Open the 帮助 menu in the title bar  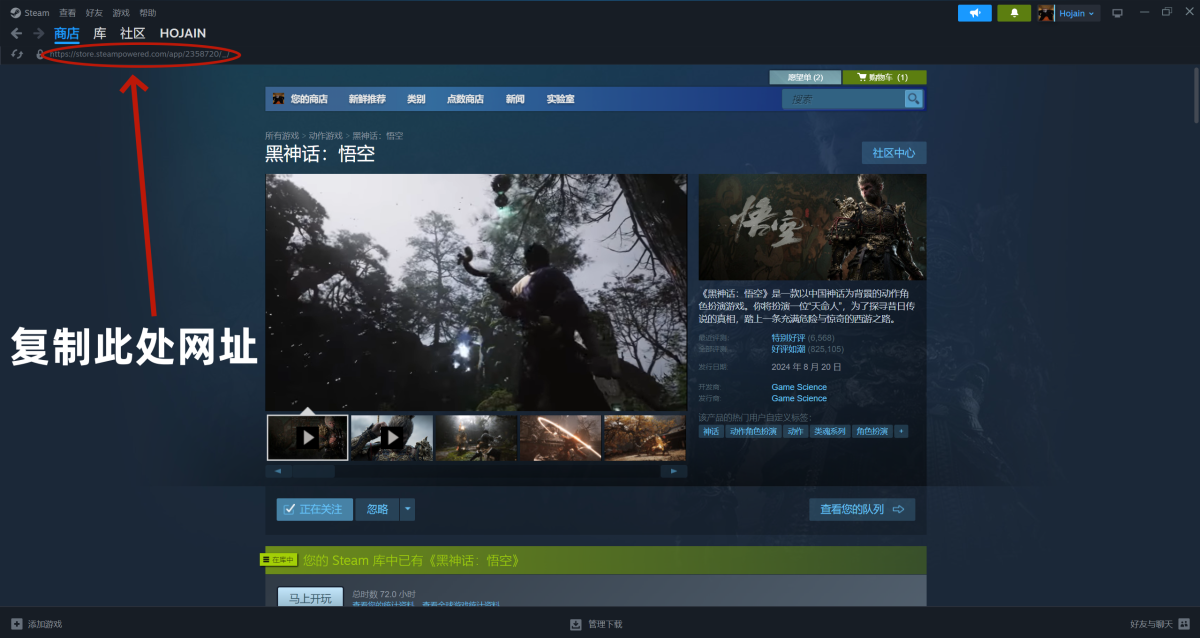pyautogui.click(x=148, y=13)
